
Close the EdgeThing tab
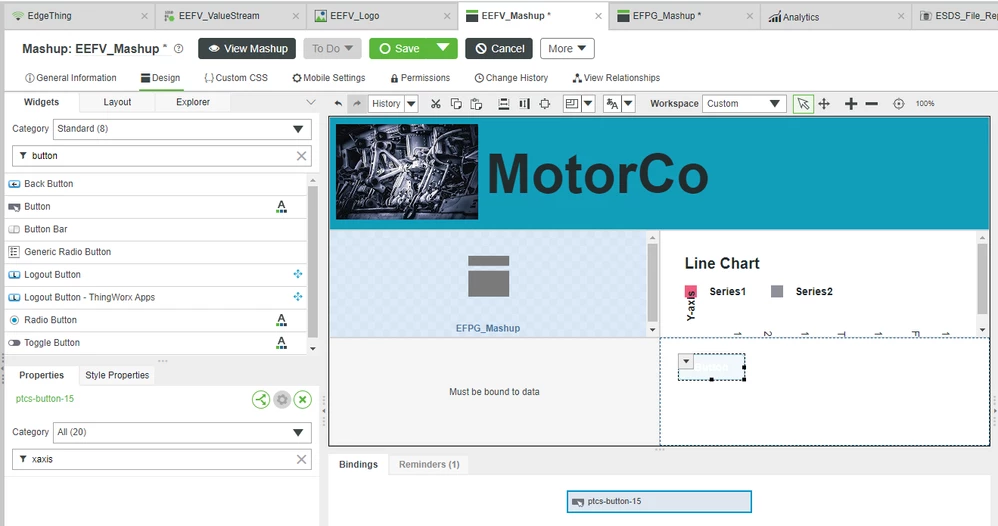point(144,16)
